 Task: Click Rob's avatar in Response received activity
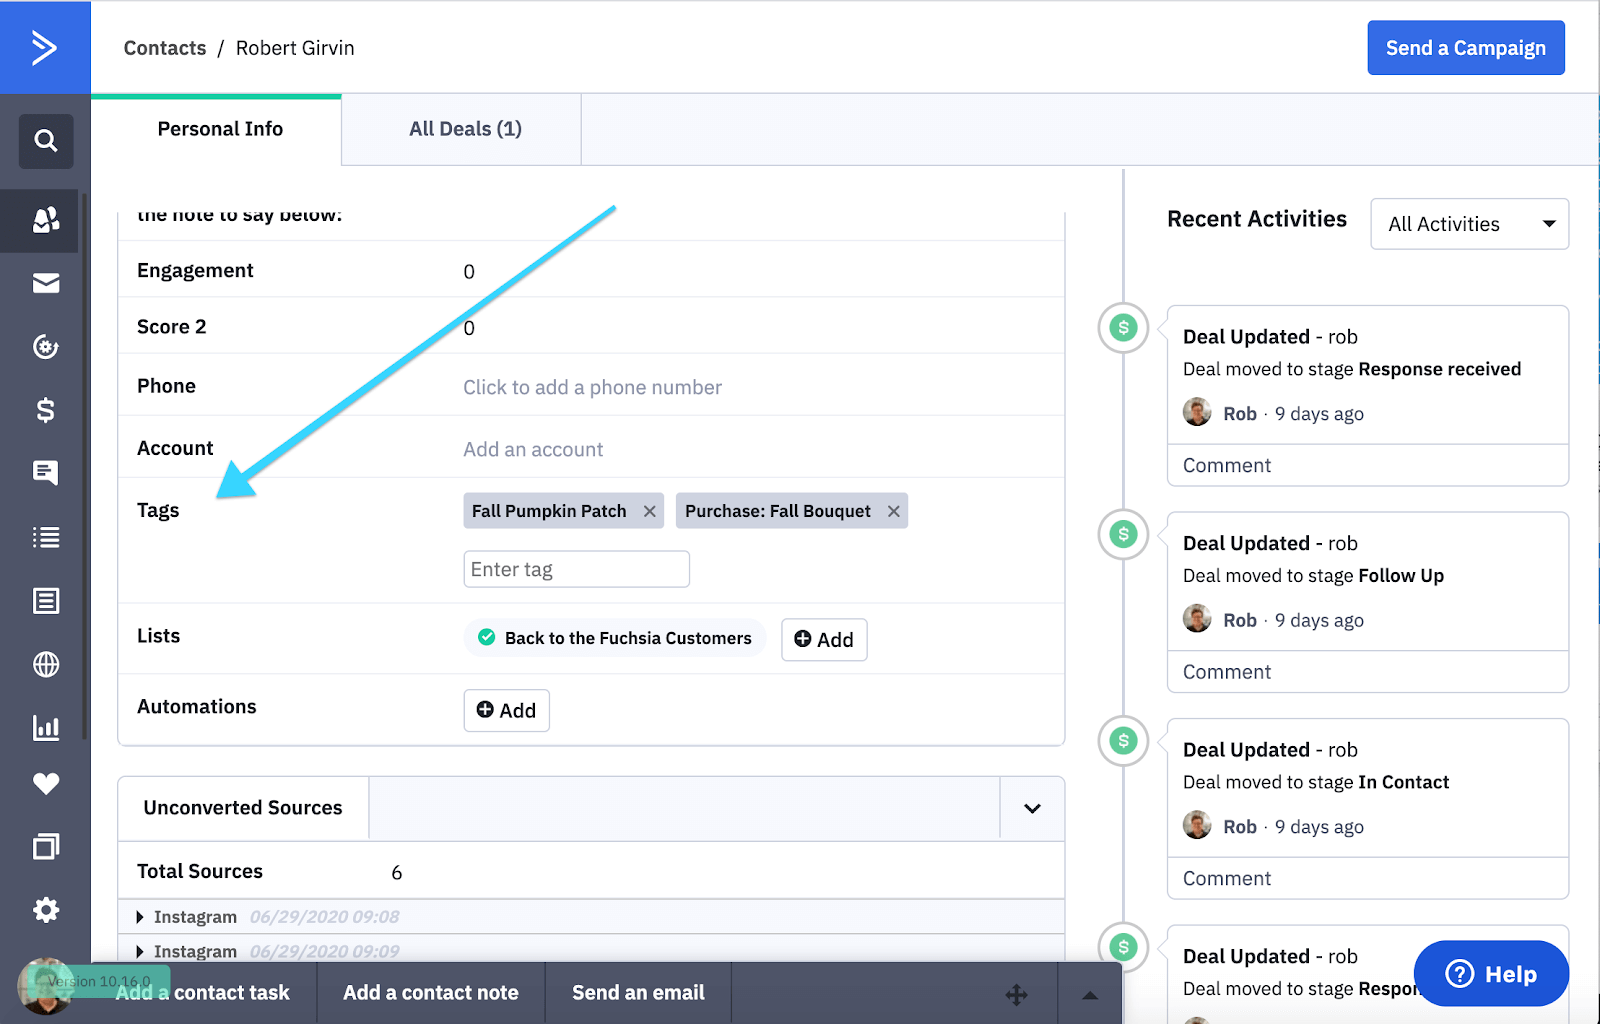(1197, 412)
